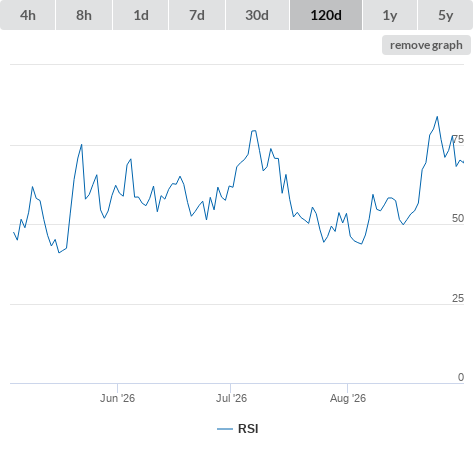This screenshot has width=474, height=455.
Task: Choose the 1d range tab
Action: (x=141, y=15)
